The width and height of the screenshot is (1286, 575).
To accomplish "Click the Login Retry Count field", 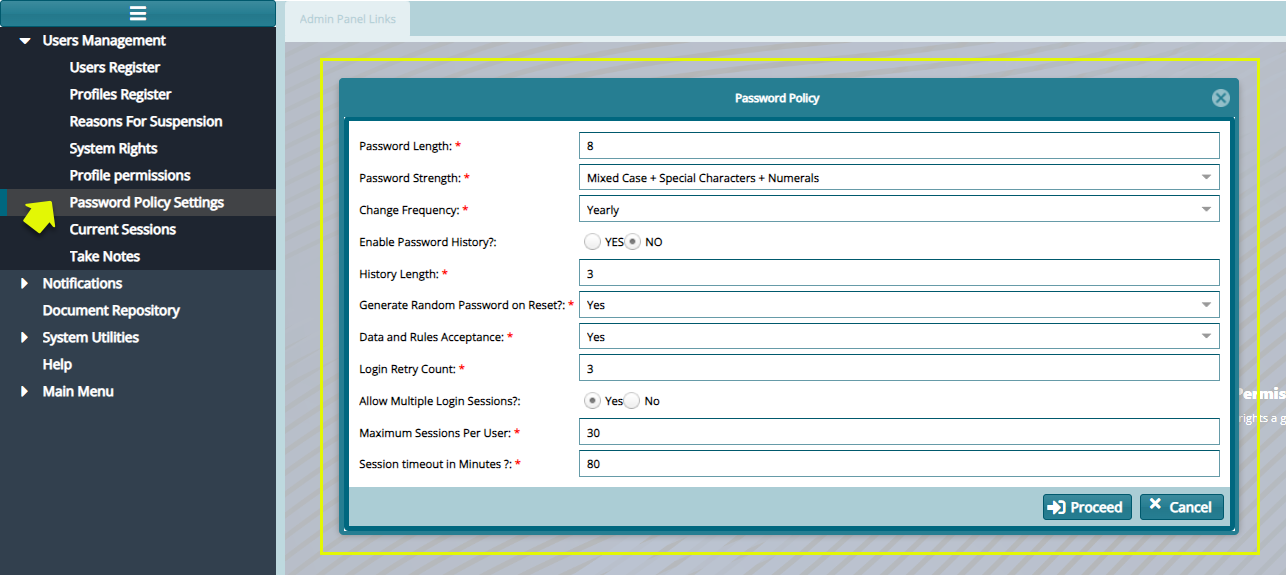I will (899, 368).
